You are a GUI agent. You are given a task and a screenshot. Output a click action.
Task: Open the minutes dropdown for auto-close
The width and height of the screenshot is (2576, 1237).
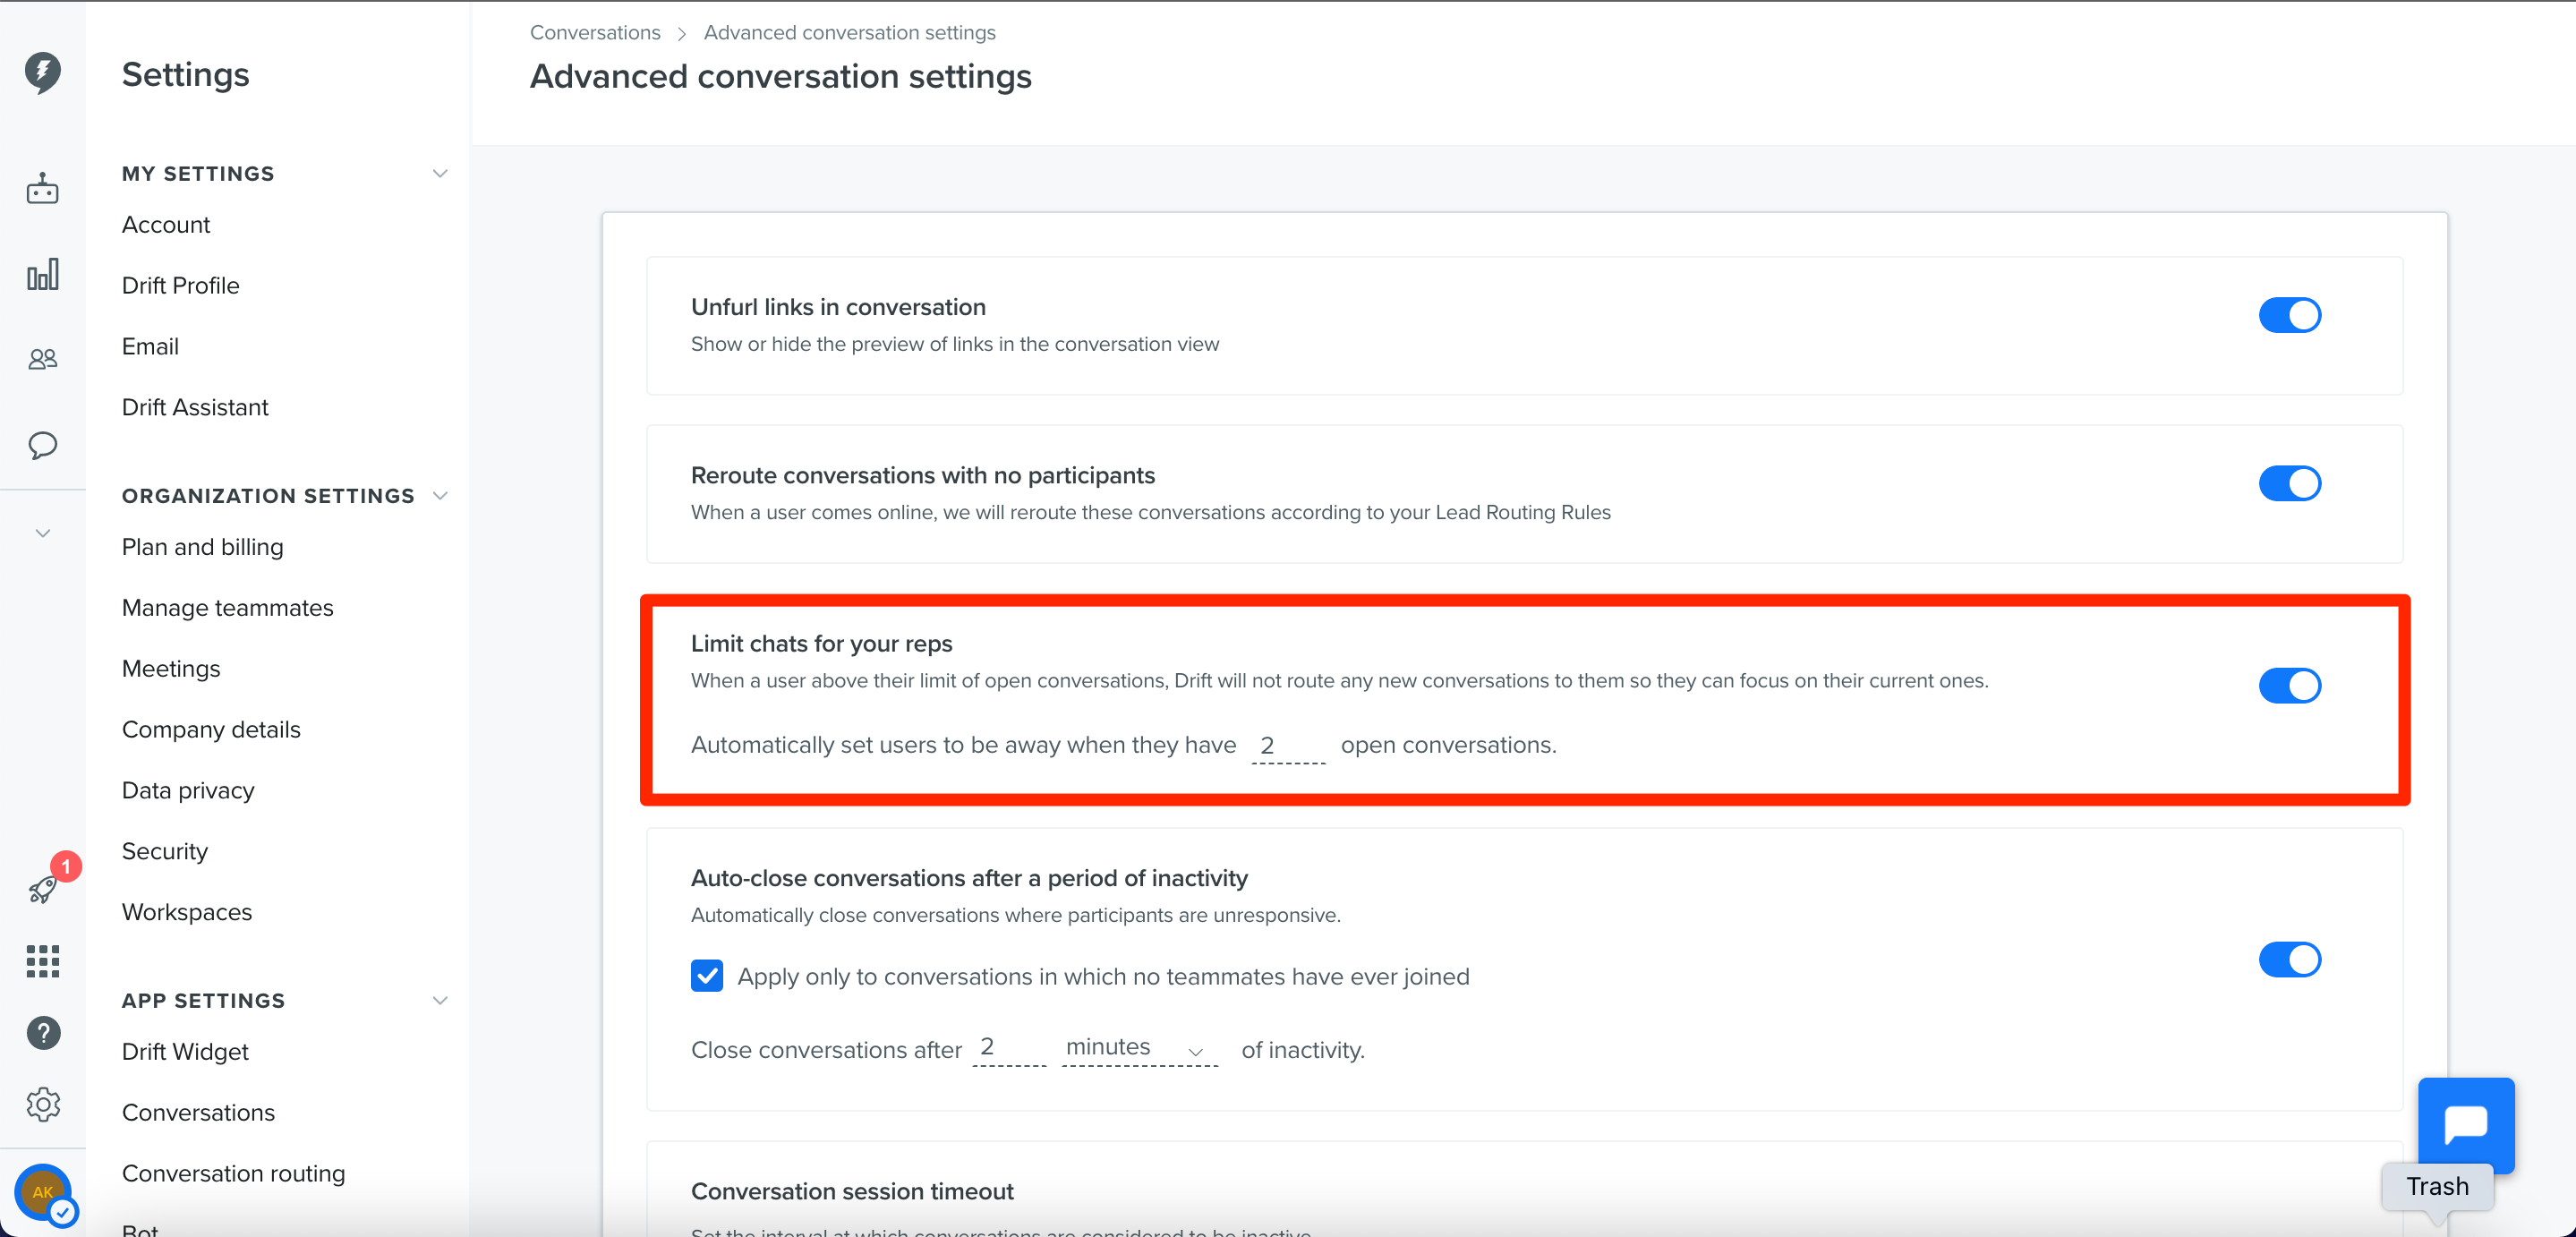pos(1135,1048)
